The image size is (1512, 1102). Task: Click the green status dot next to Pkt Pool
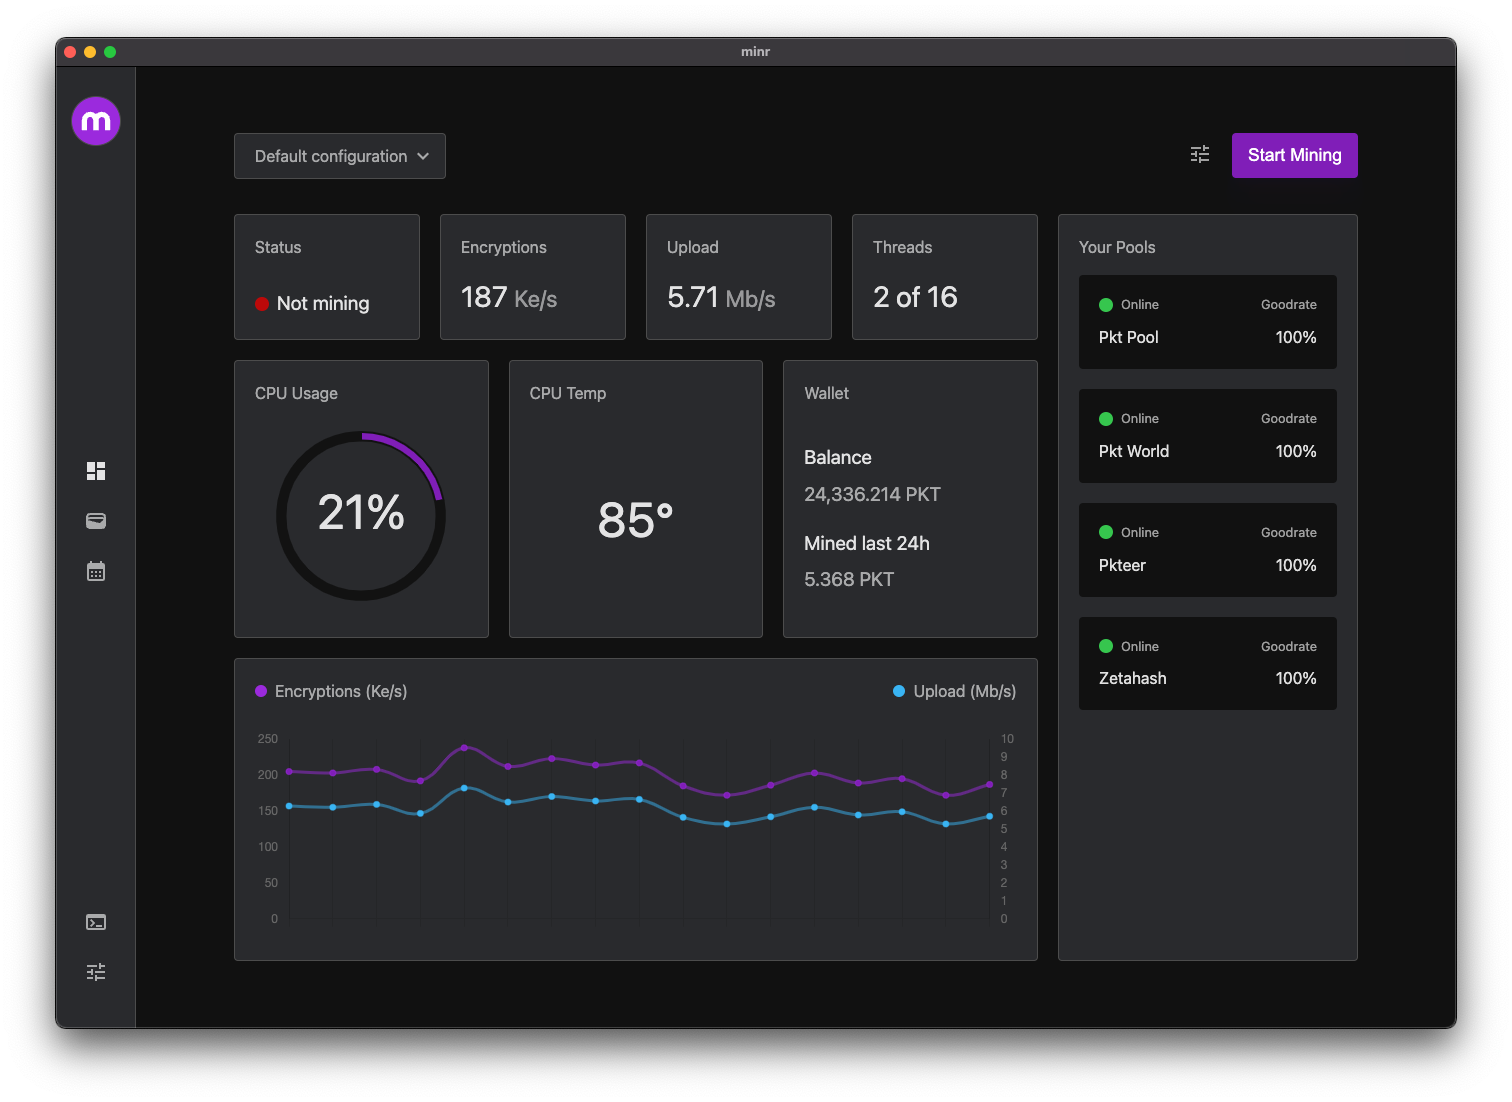(1105, 304)
